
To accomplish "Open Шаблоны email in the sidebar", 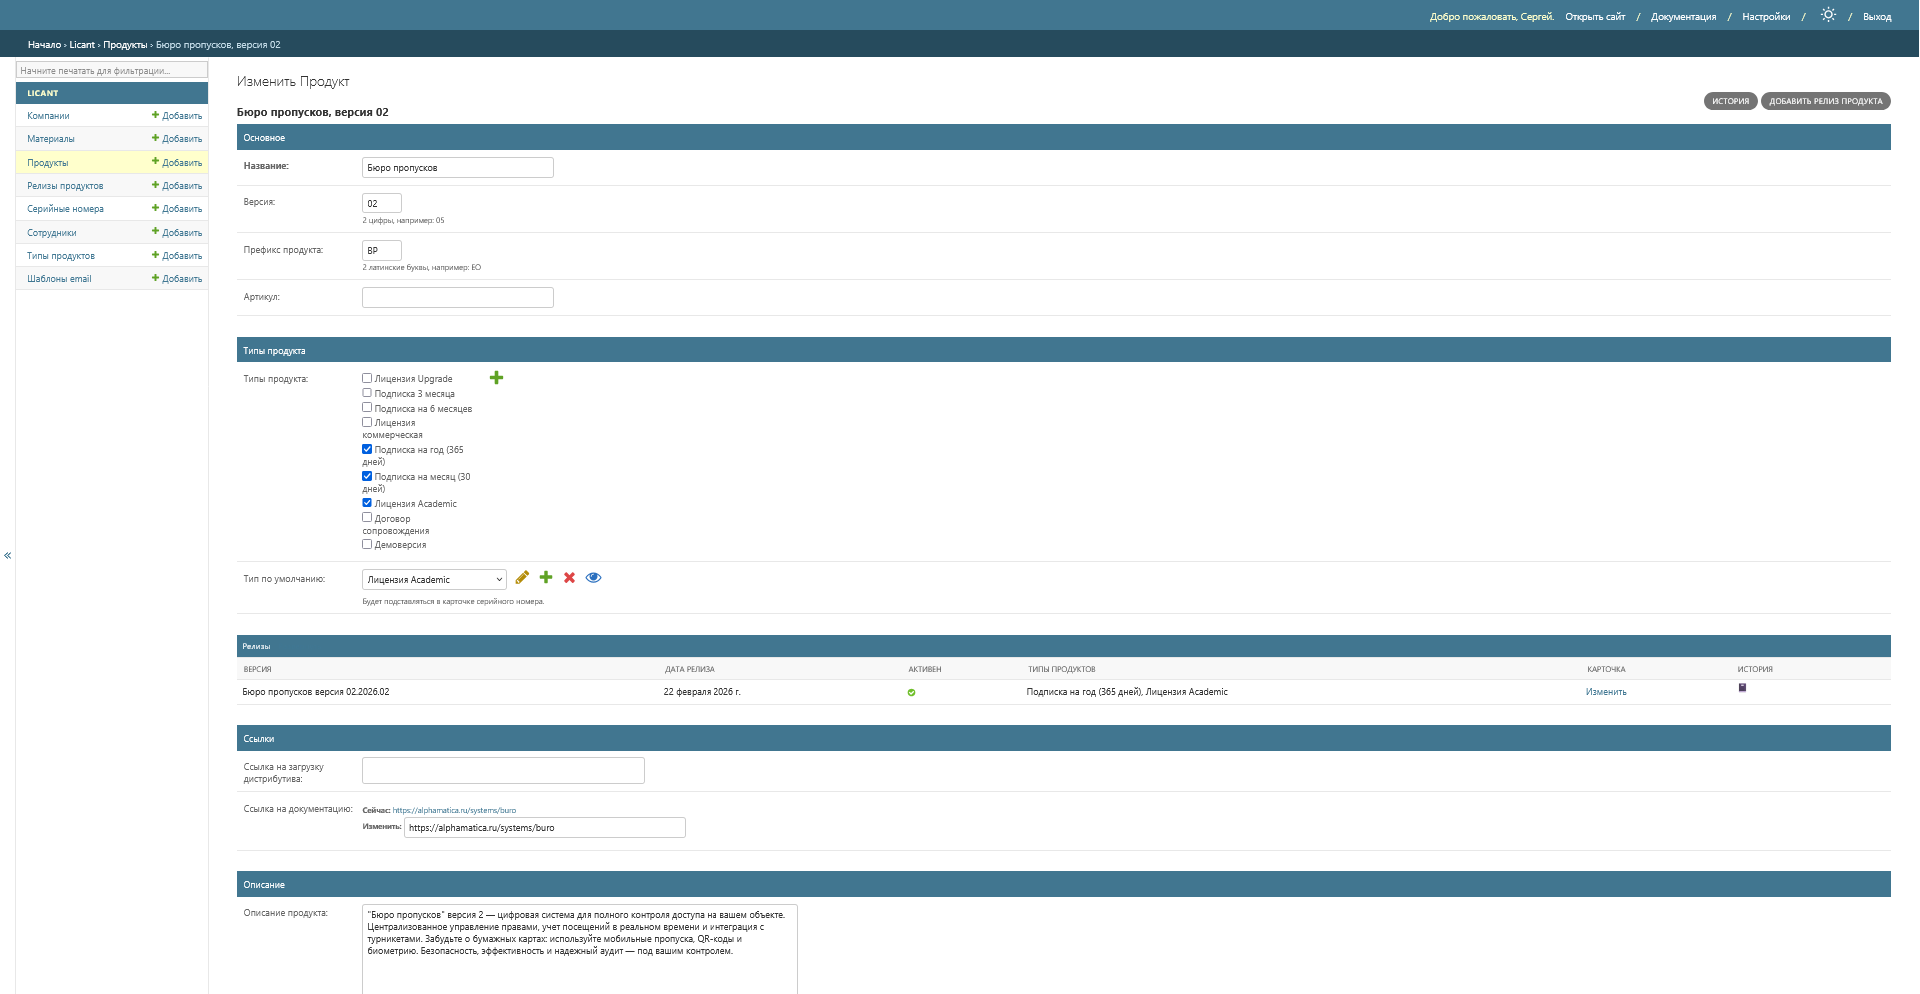I will click(x=59, y=279).
